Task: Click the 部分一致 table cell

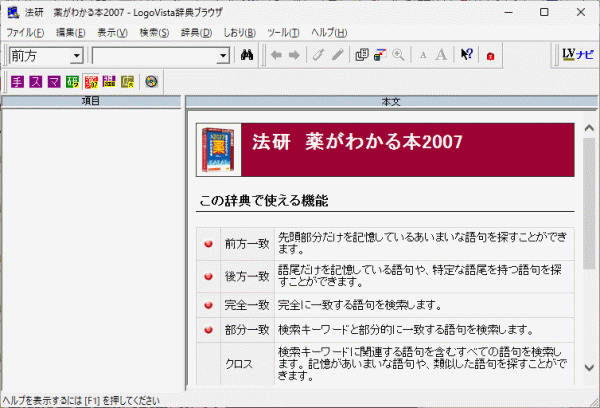Action: [x=247, y=330]
